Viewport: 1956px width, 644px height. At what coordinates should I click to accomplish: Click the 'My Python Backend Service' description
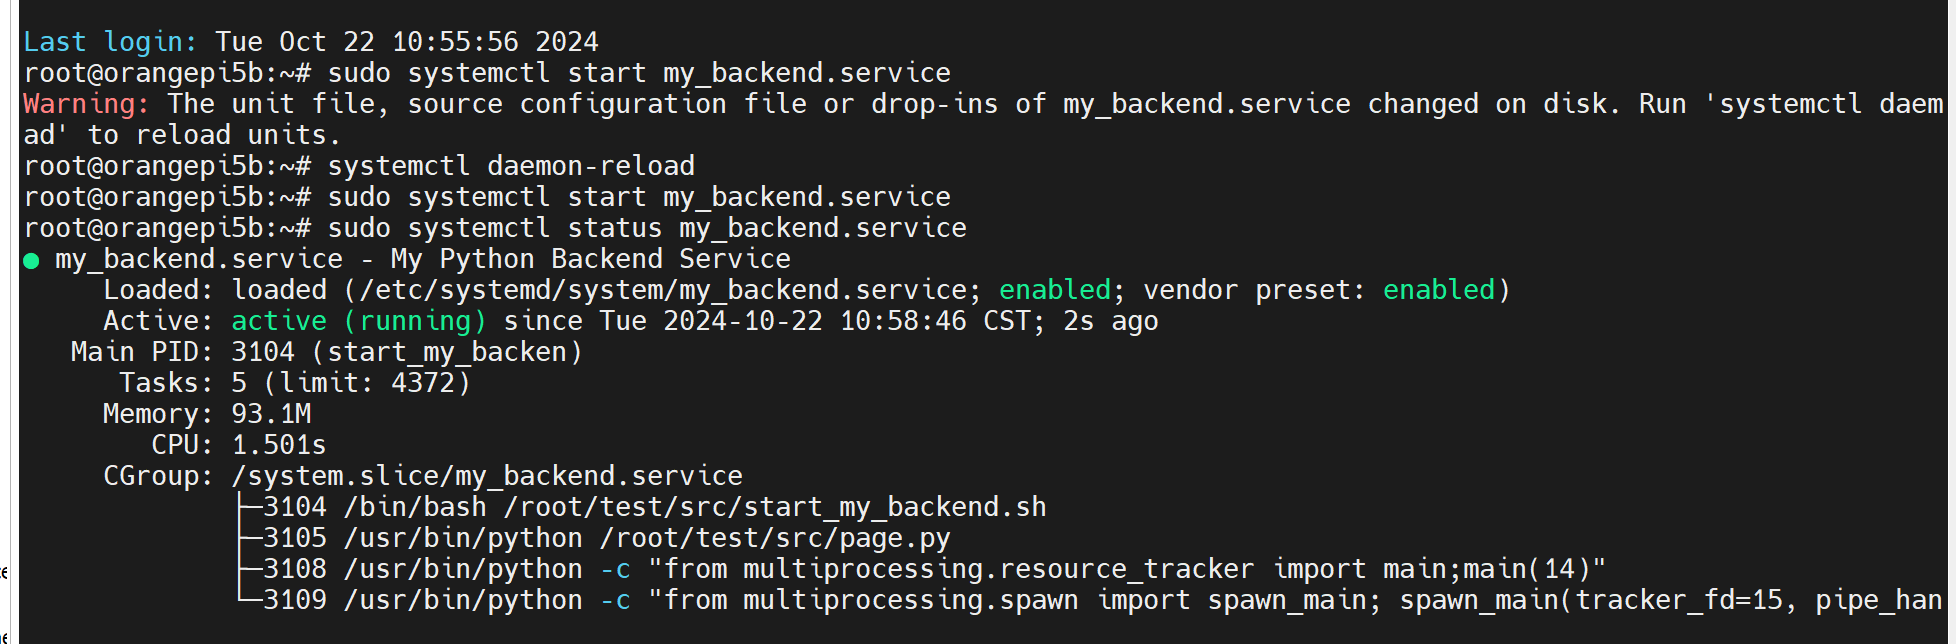[591, 259]
